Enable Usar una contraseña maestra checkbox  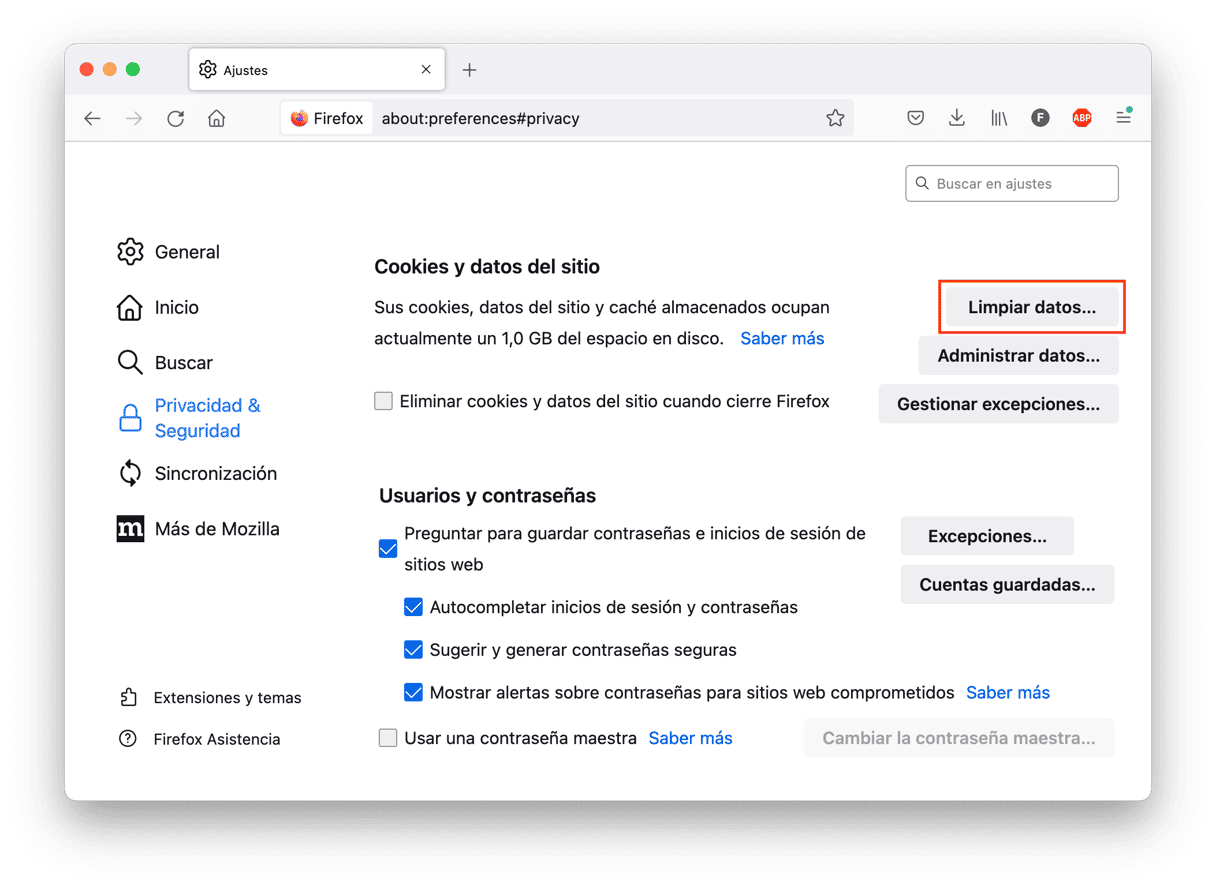[x=388, y=738]
